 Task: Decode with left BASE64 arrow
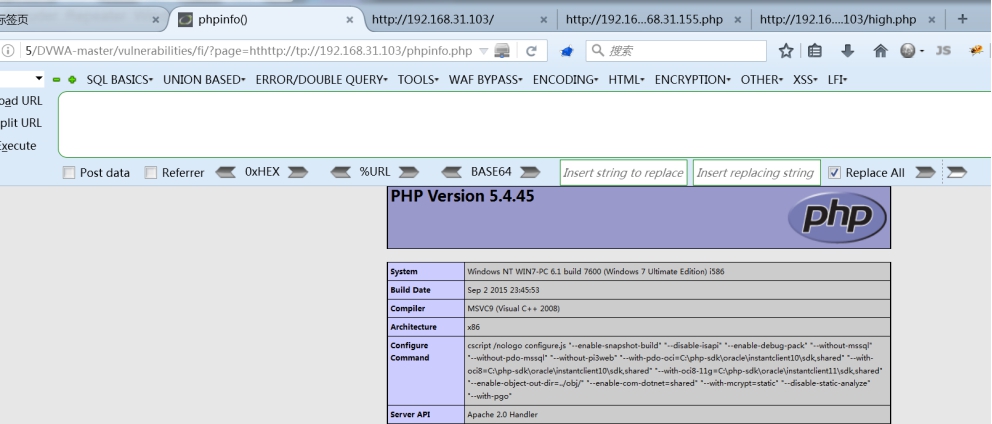pyautogui.click(x=452, y=172)
